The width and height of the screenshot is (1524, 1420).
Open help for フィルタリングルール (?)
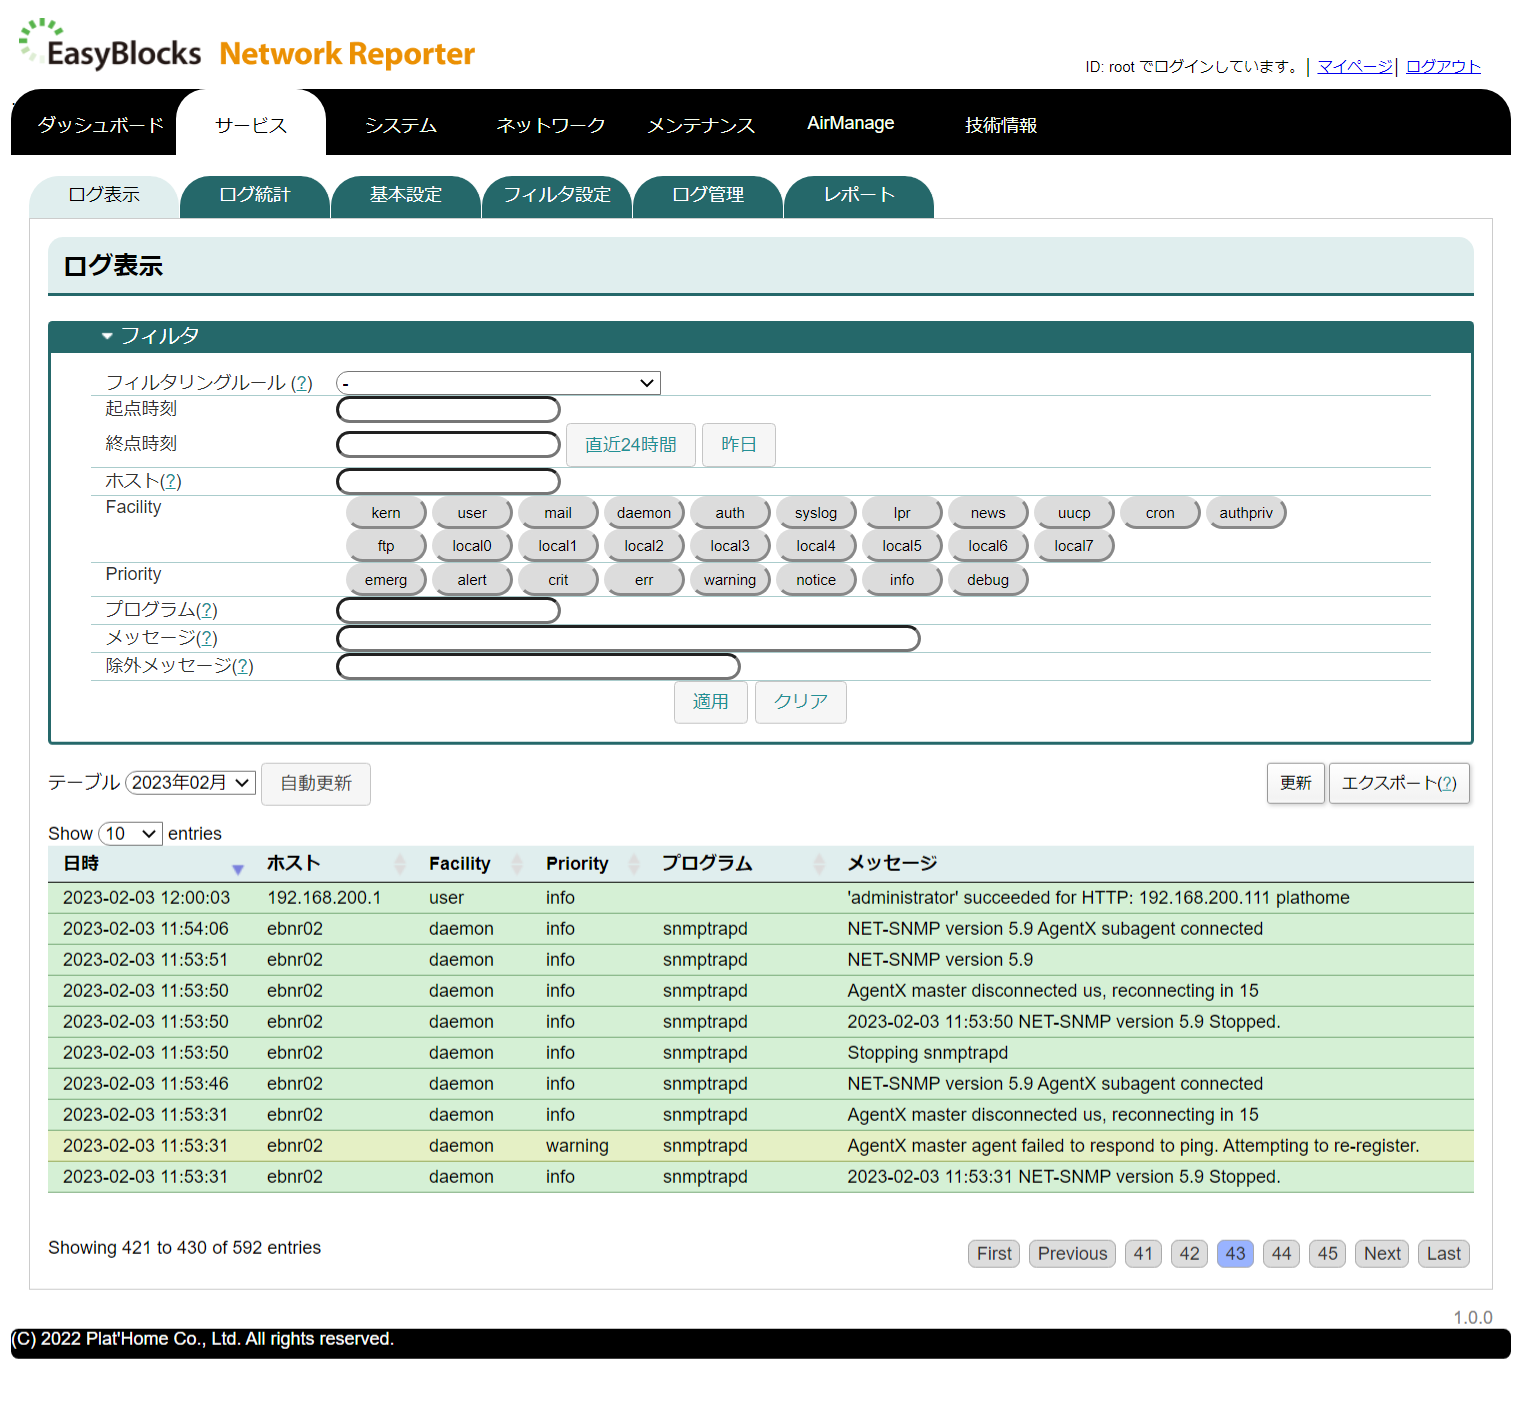[x=301, y=383]
